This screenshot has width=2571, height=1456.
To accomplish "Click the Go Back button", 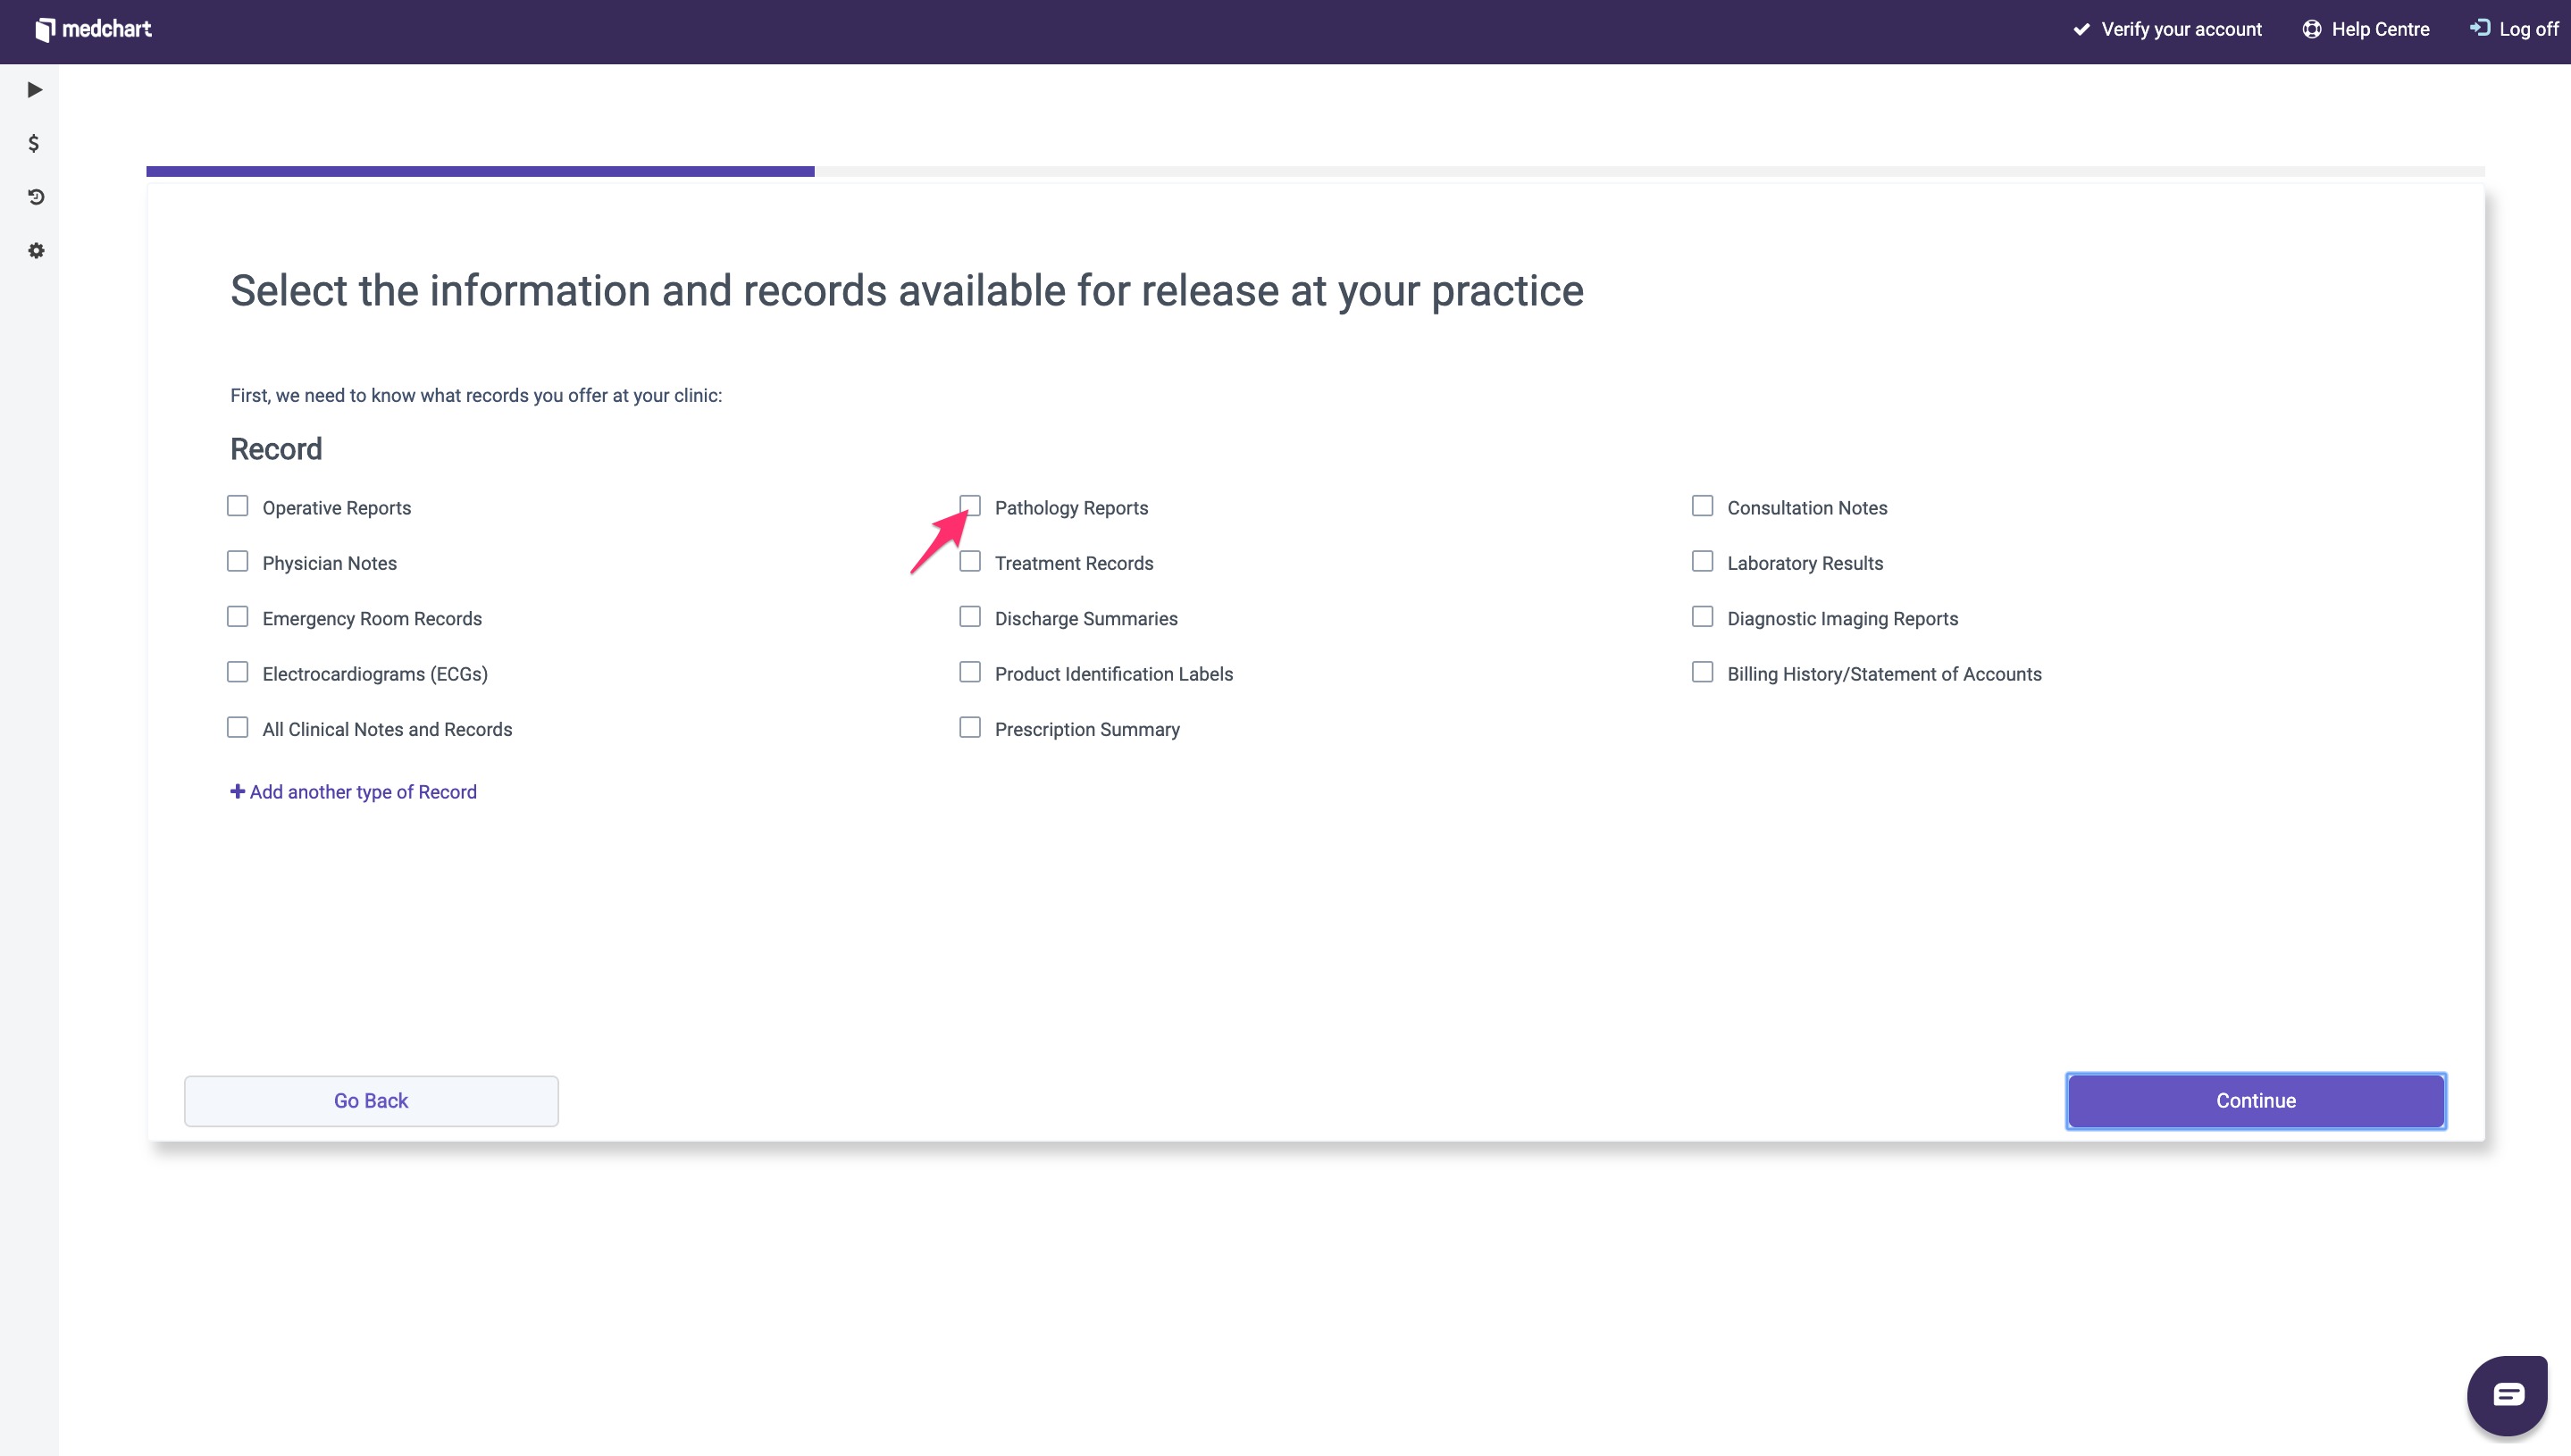I will pyautogui.click(x=371, y=1101).
